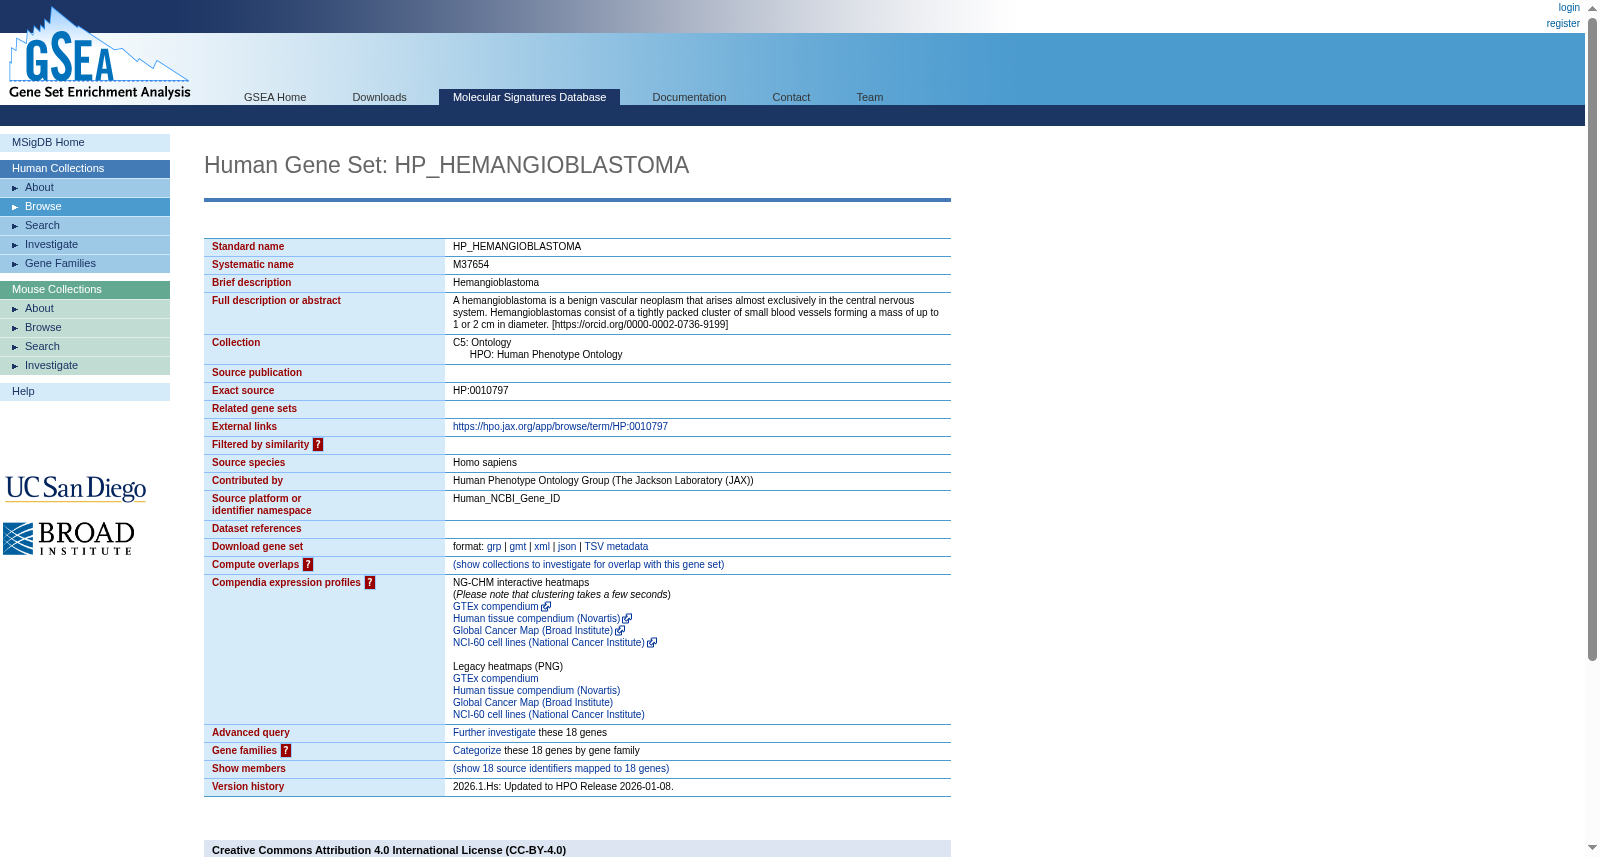Open legacy PNG GTEx compendium
Screen dimensions: 1600x857
click(x=495, y=679)
